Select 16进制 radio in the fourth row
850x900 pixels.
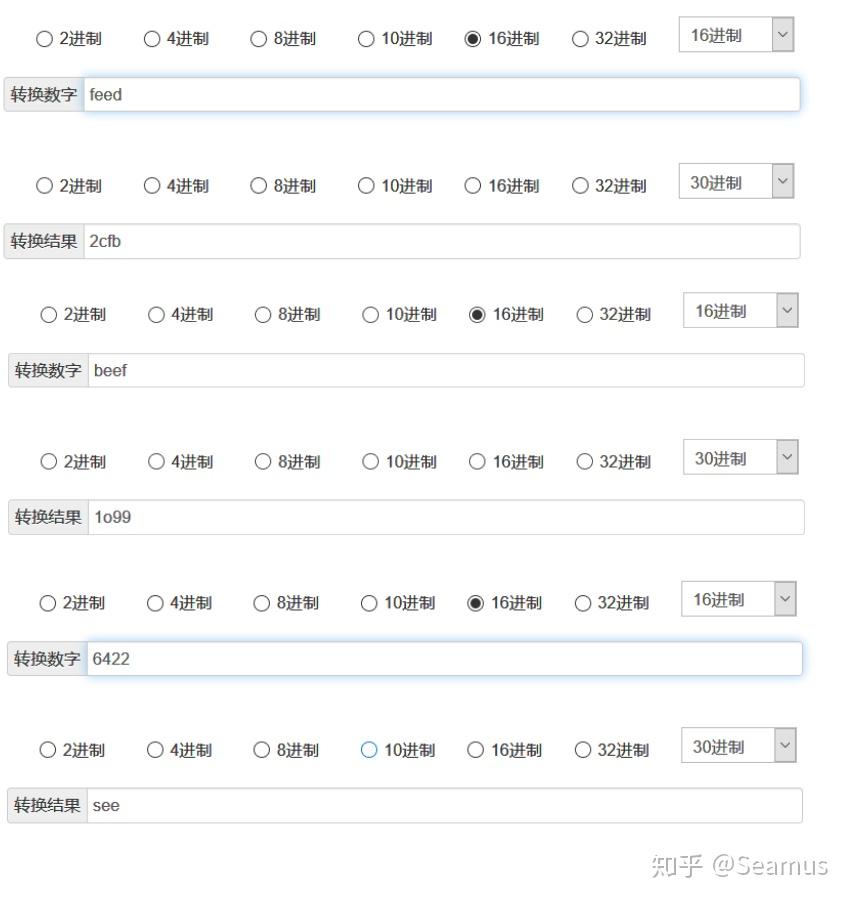click(x=476, y=461)
